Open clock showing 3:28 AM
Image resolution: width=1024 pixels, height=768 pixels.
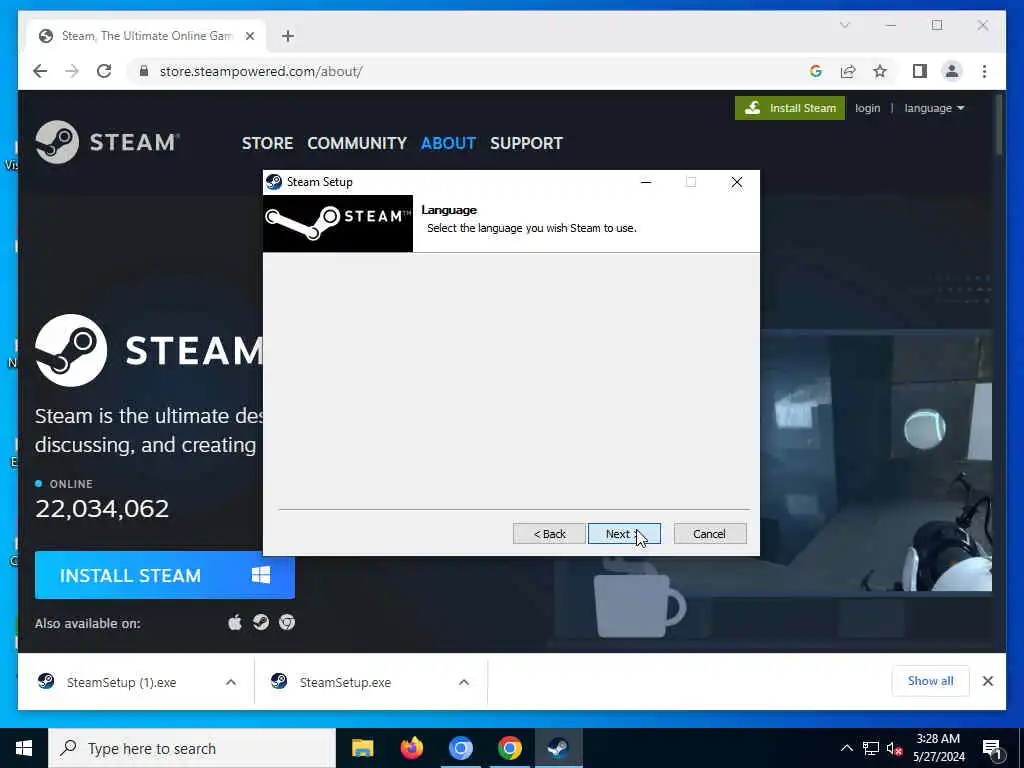938,748
